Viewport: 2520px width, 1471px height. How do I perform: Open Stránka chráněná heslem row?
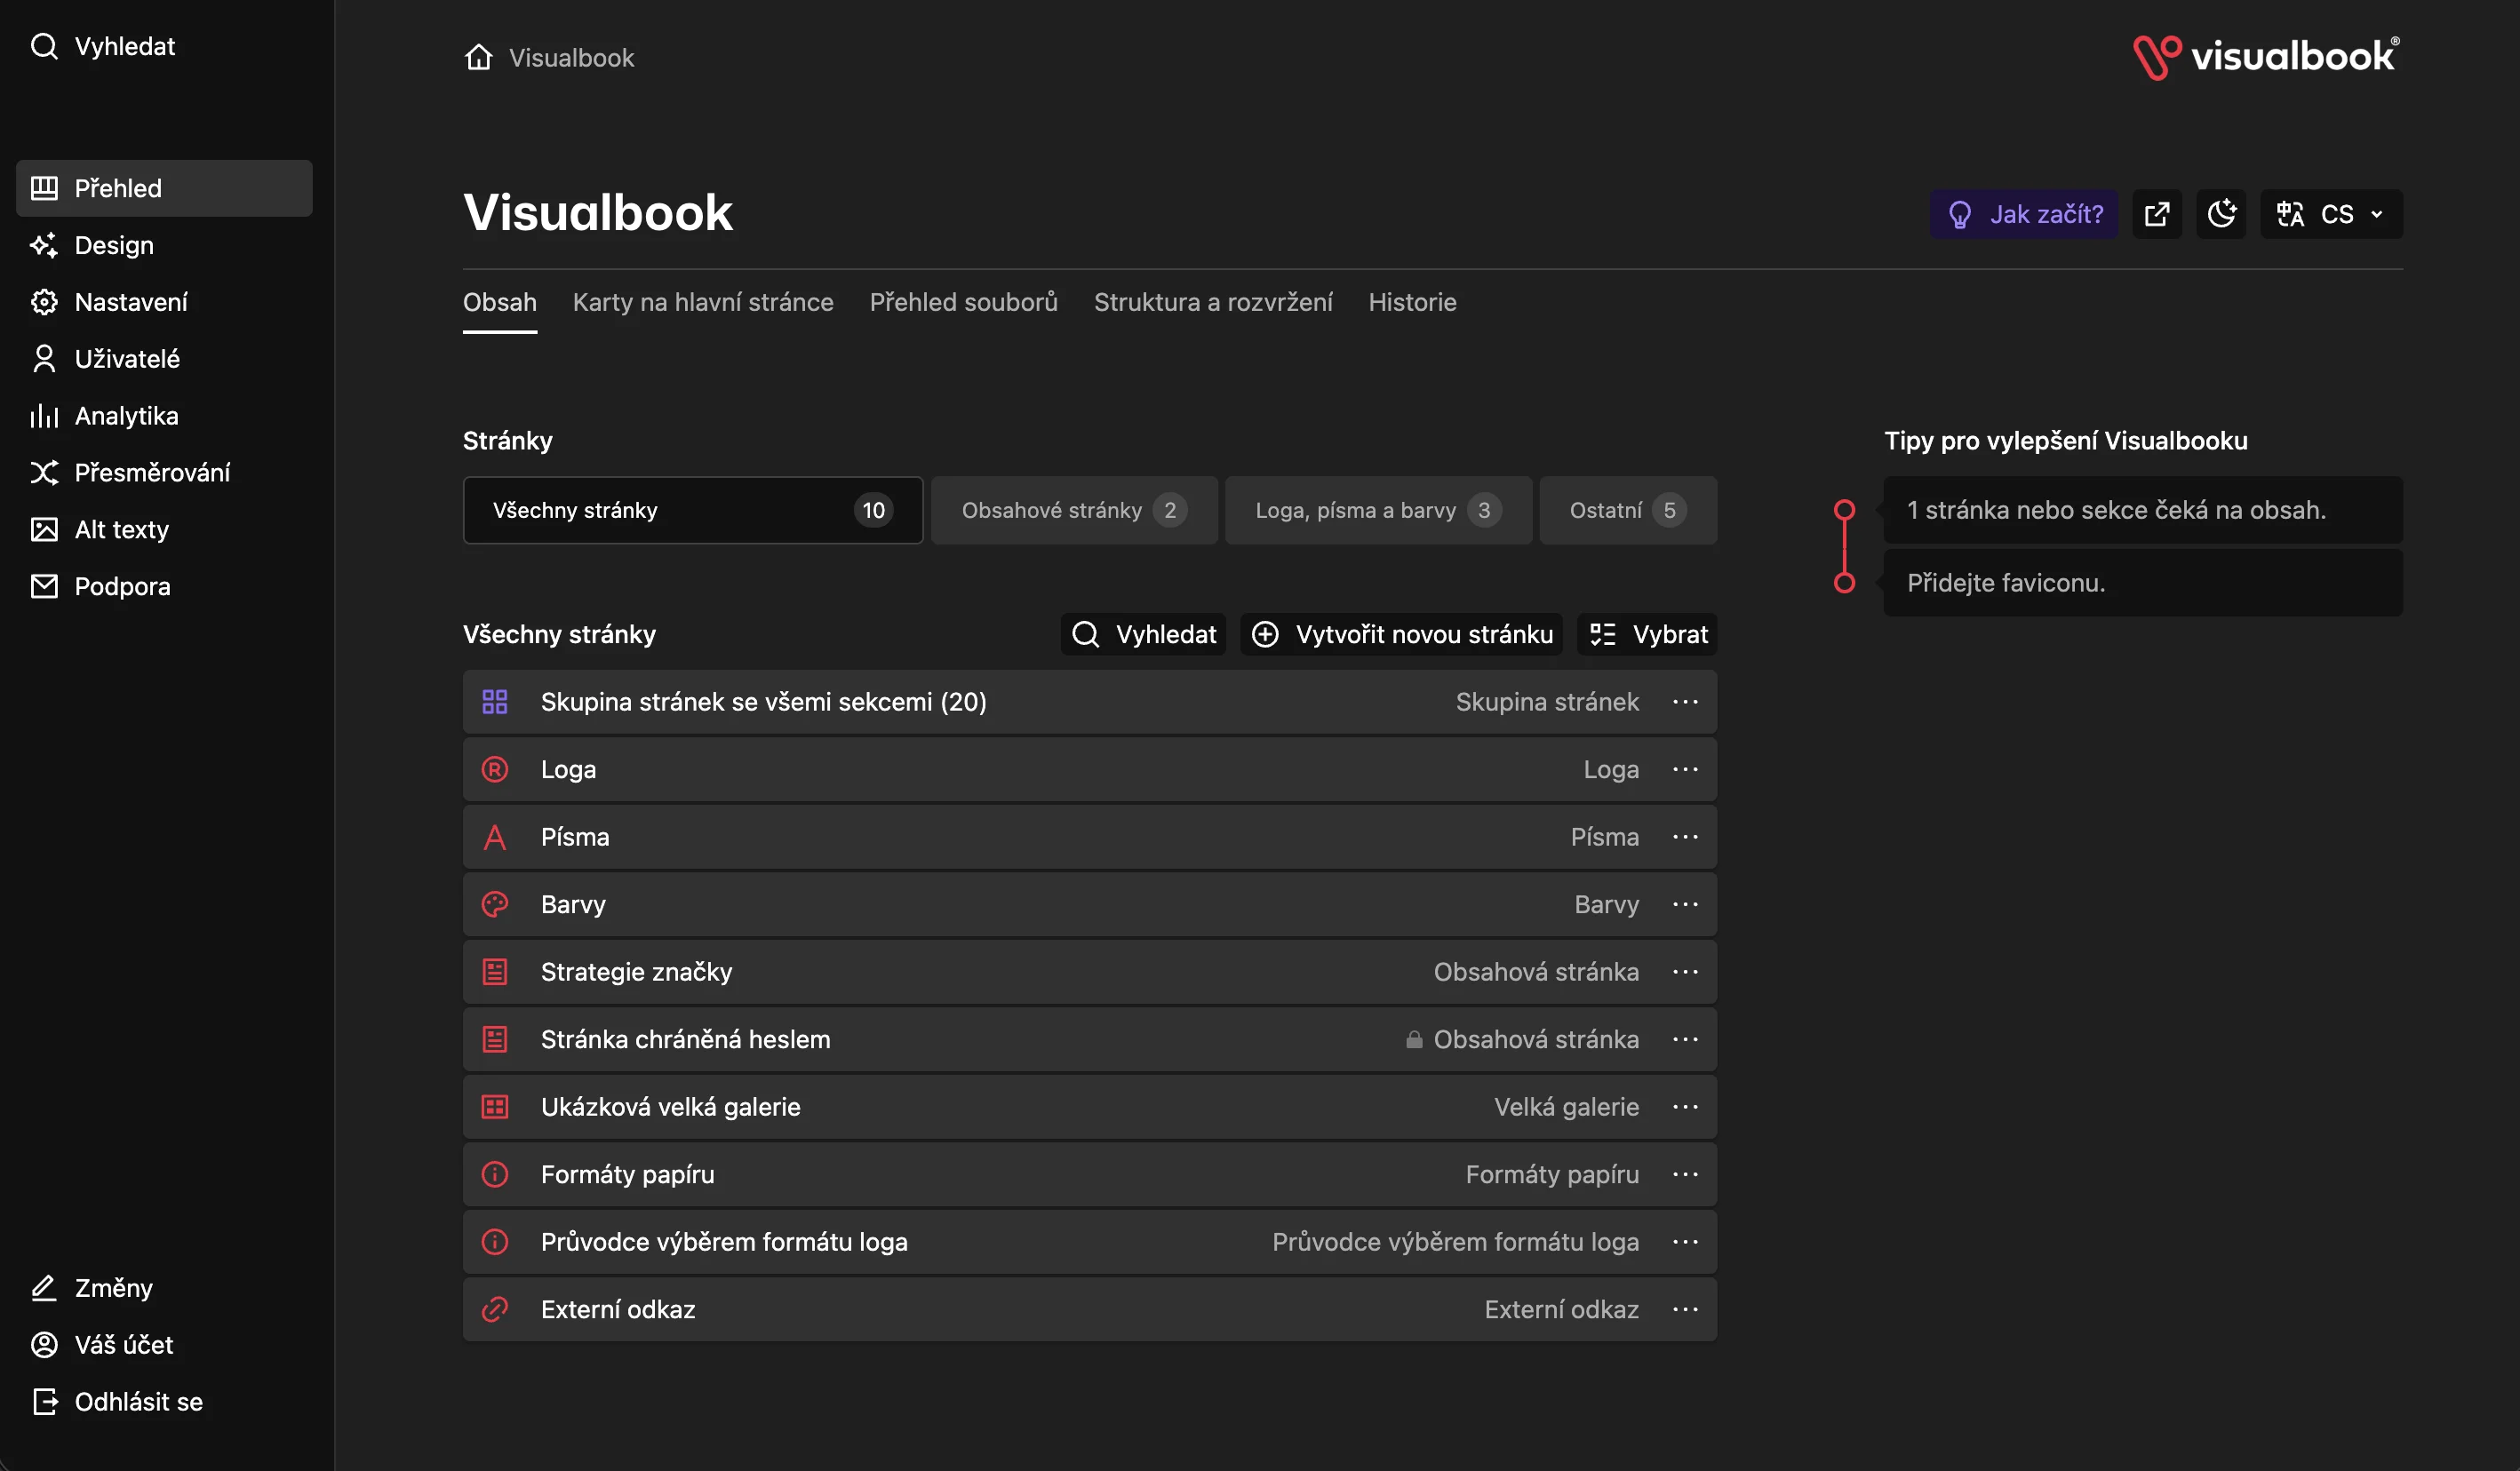click(1090, 1039)
